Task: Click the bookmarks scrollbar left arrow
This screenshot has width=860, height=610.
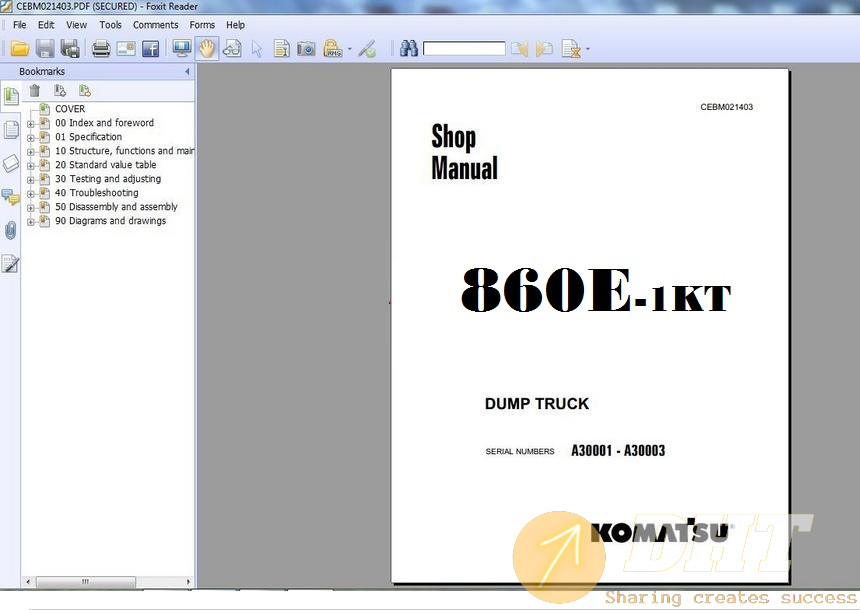Action: coord(28,581)
